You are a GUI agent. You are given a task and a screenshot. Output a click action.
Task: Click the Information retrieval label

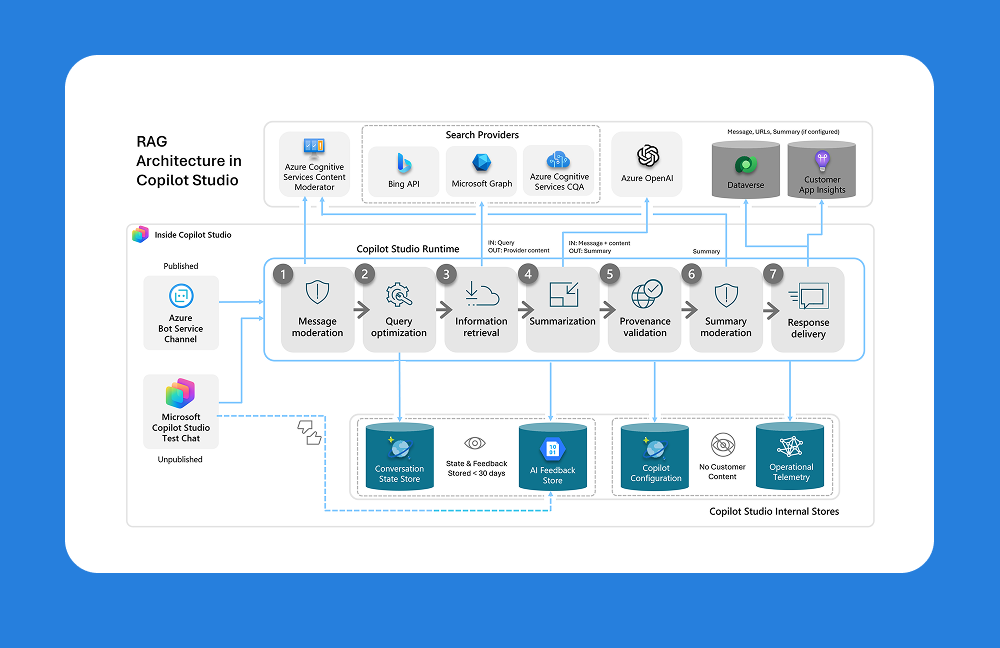tap(482, 327)
